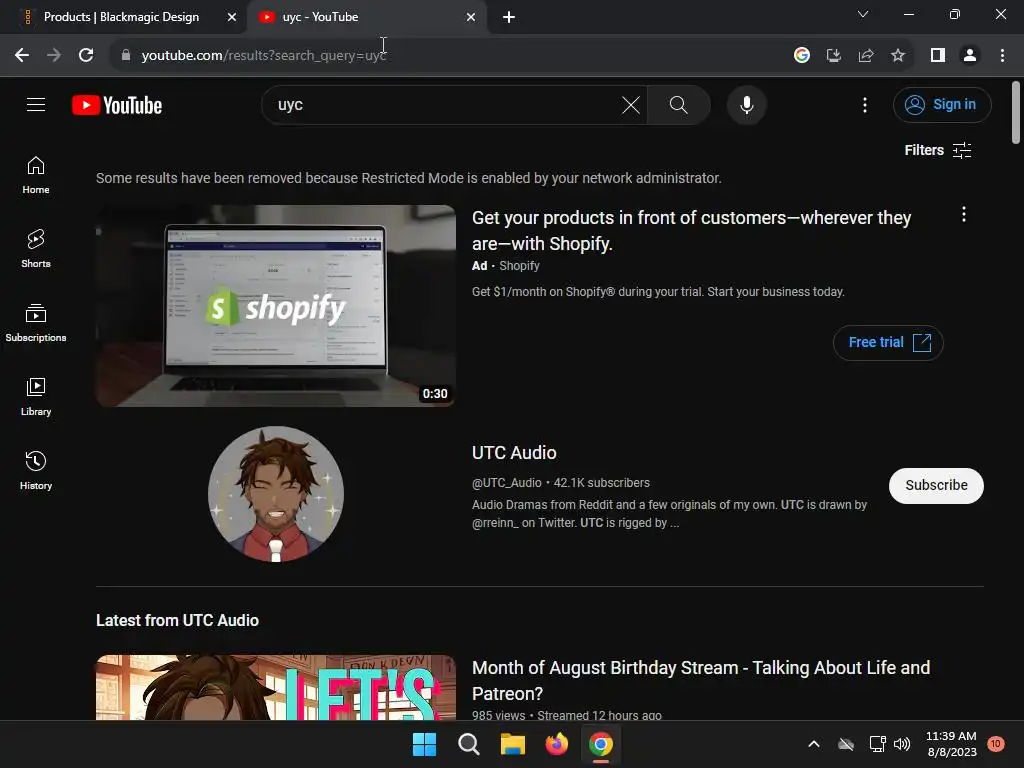Open YouTube settings three-dot menu
The image size is (1024, 768).
tap(865, 104)
